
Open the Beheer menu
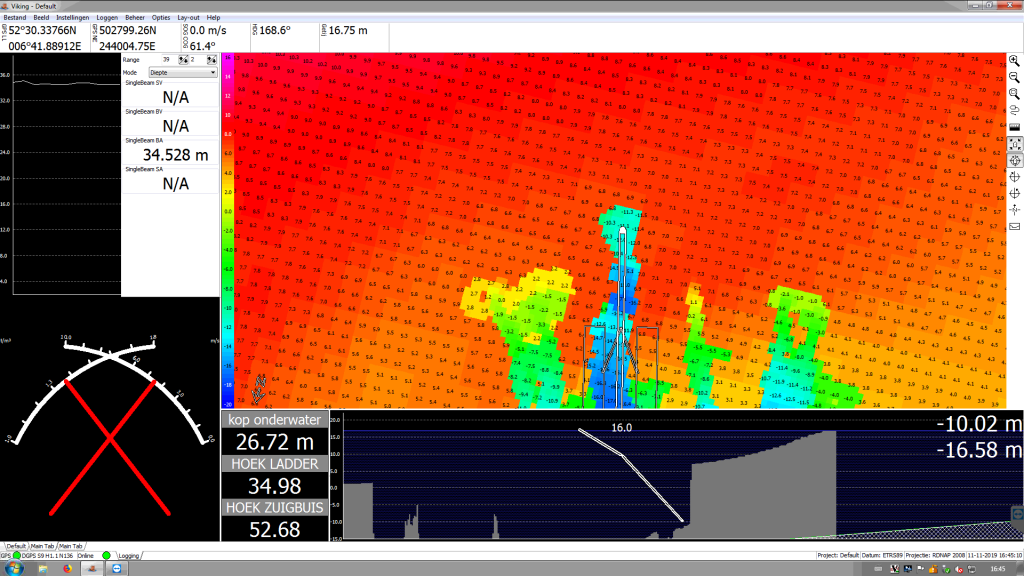click(135, 18)
